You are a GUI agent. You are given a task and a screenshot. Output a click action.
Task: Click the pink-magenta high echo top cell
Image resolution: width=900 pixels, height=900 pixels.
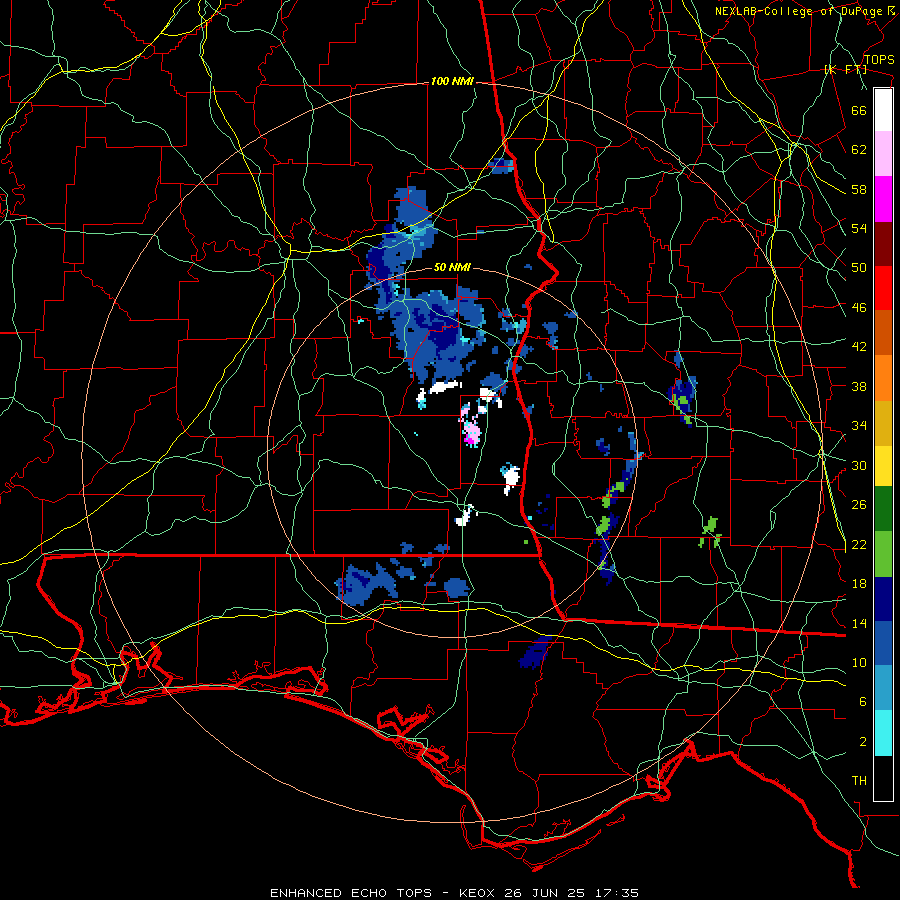click(x=471, y=431)
